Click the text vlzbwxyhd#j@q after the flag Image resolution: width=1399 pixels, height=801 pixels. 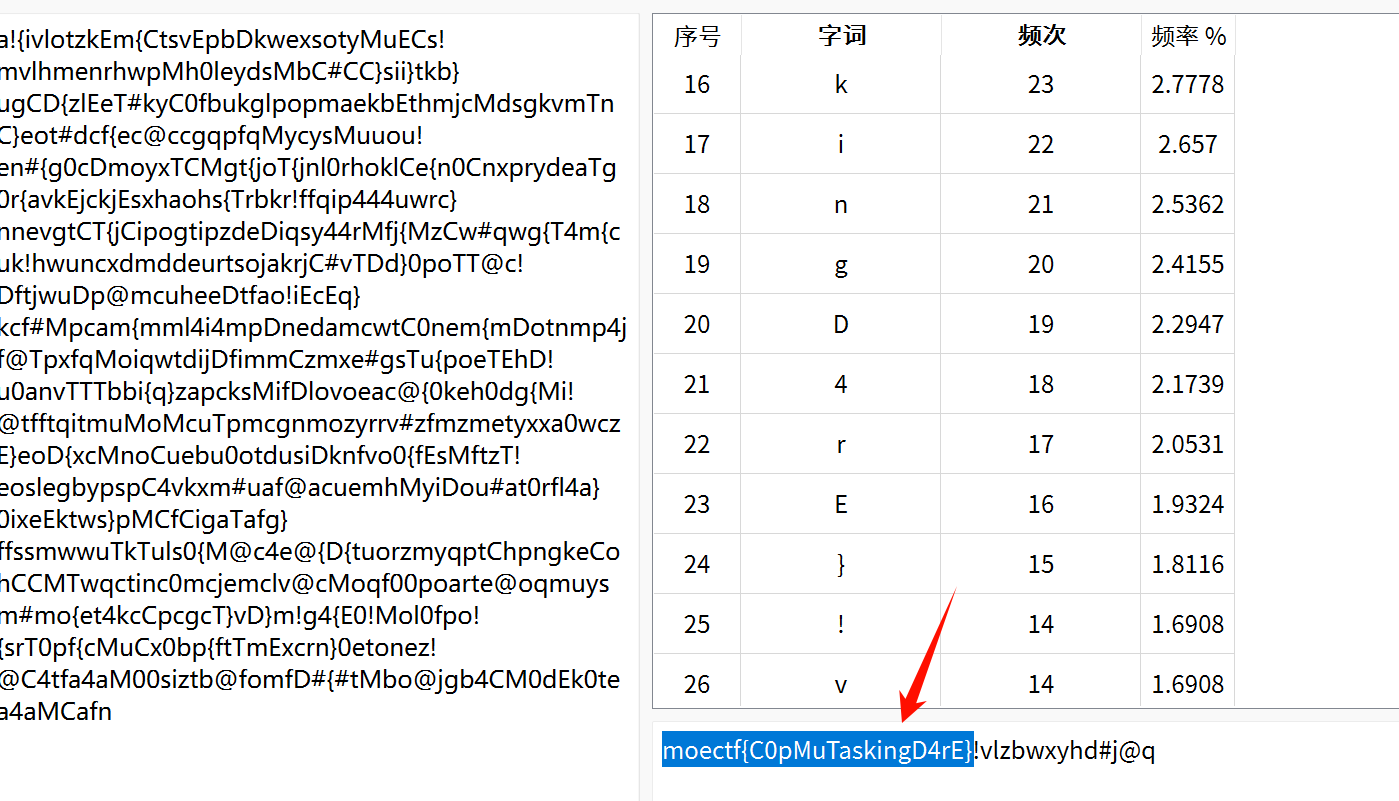click(x=1067, y=750)
